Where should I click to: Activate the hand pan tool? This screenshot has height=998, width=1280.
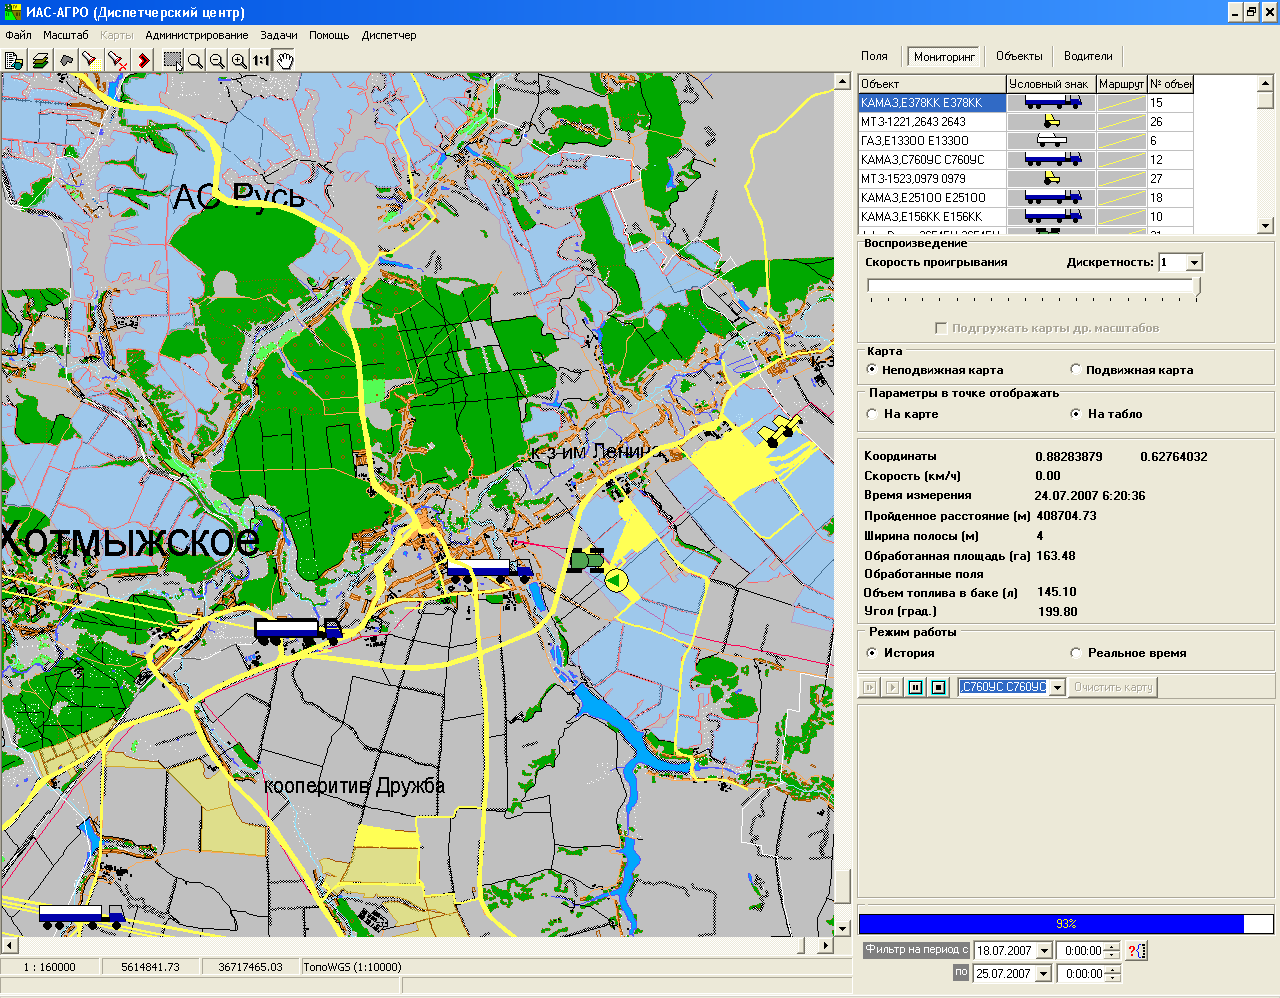click(285, 61)
